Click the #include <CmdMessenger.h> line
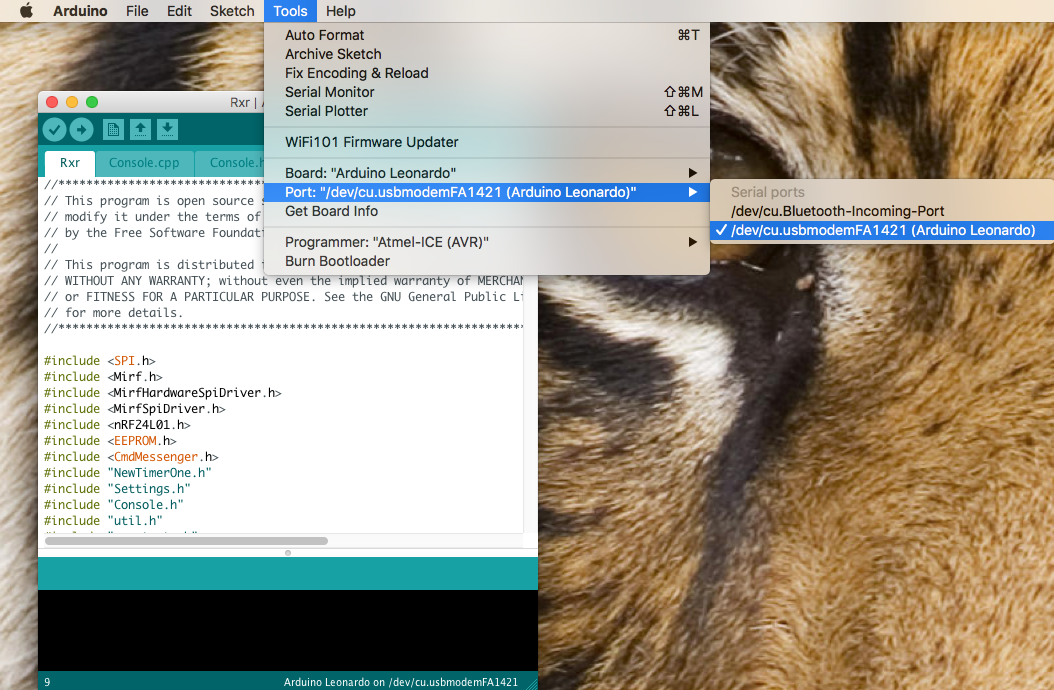 pos(131,457)
